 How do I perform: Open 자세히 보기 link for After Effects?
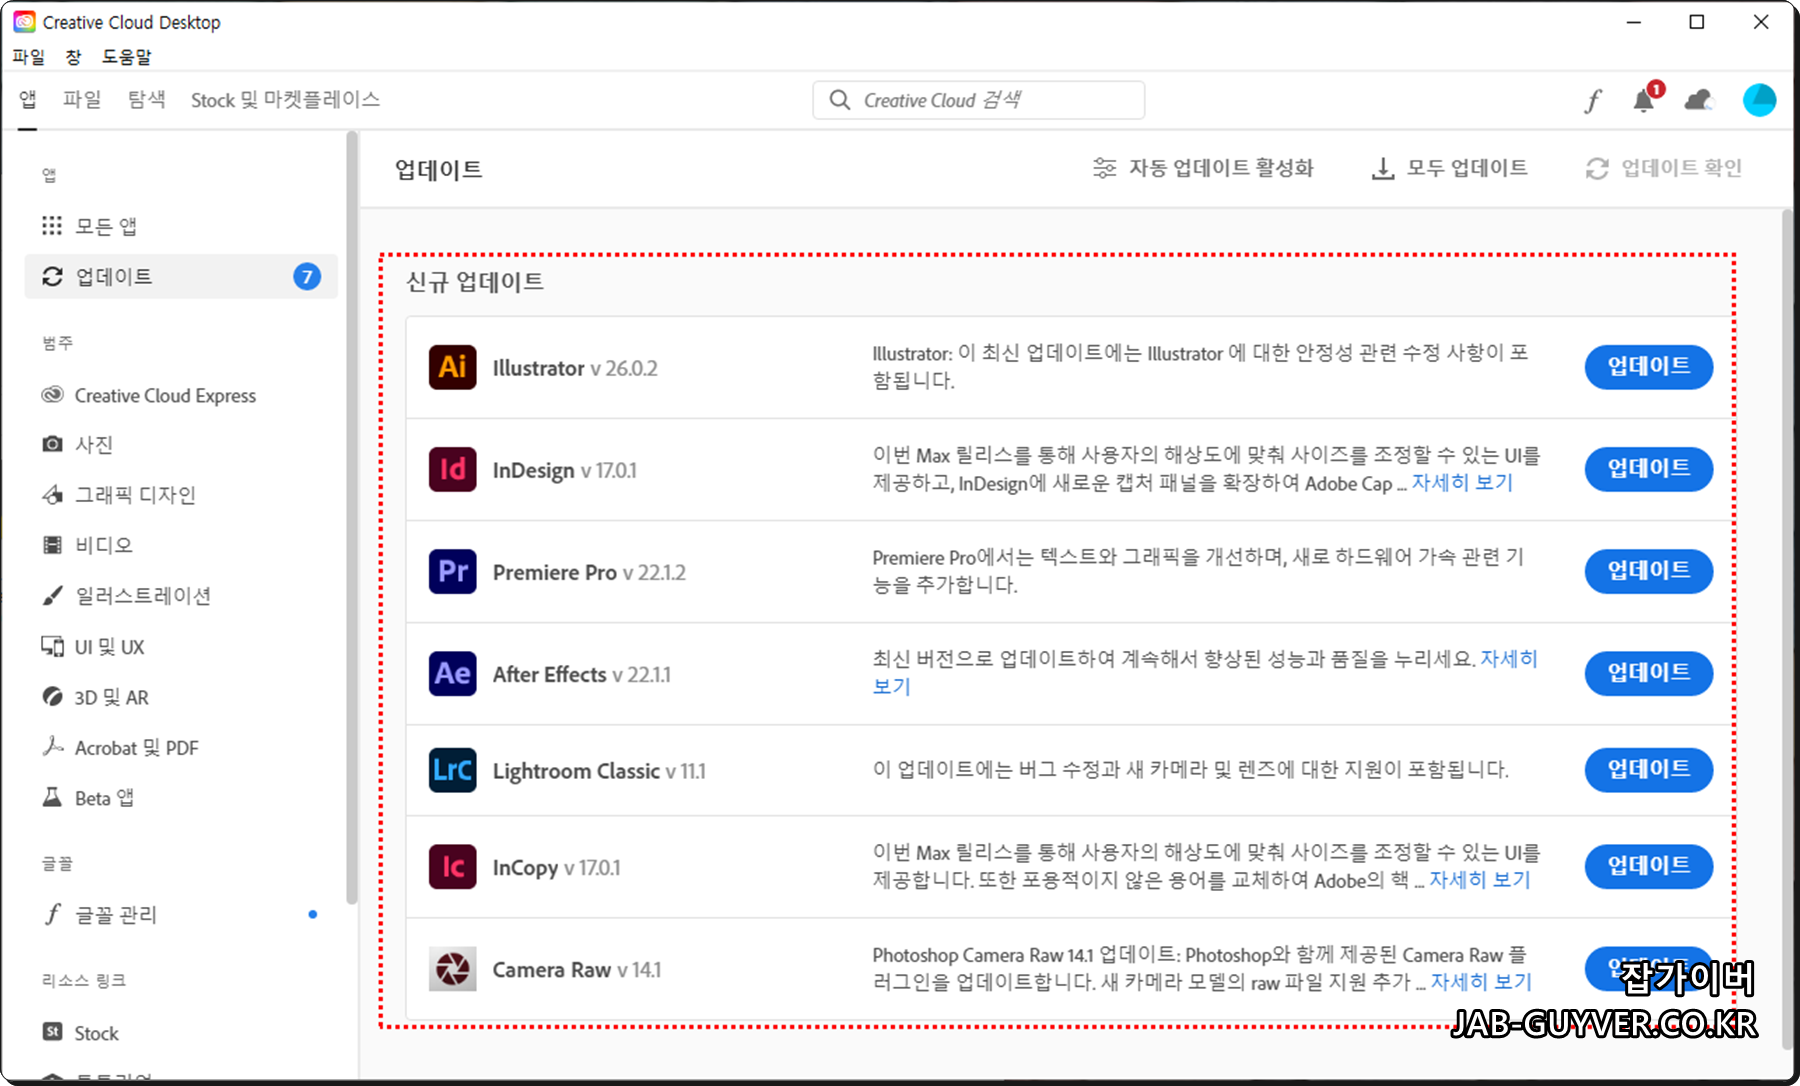(x=1508, y=659)
